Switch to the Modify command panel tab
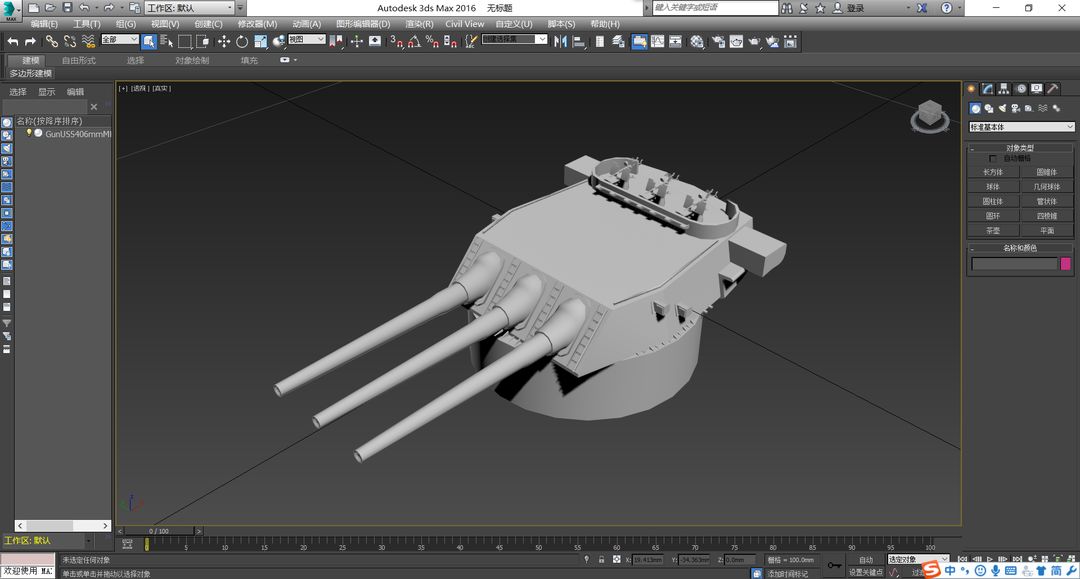The height and width of the screenshot is (579, 1080). pyautogui.click(x=988, y=89)
